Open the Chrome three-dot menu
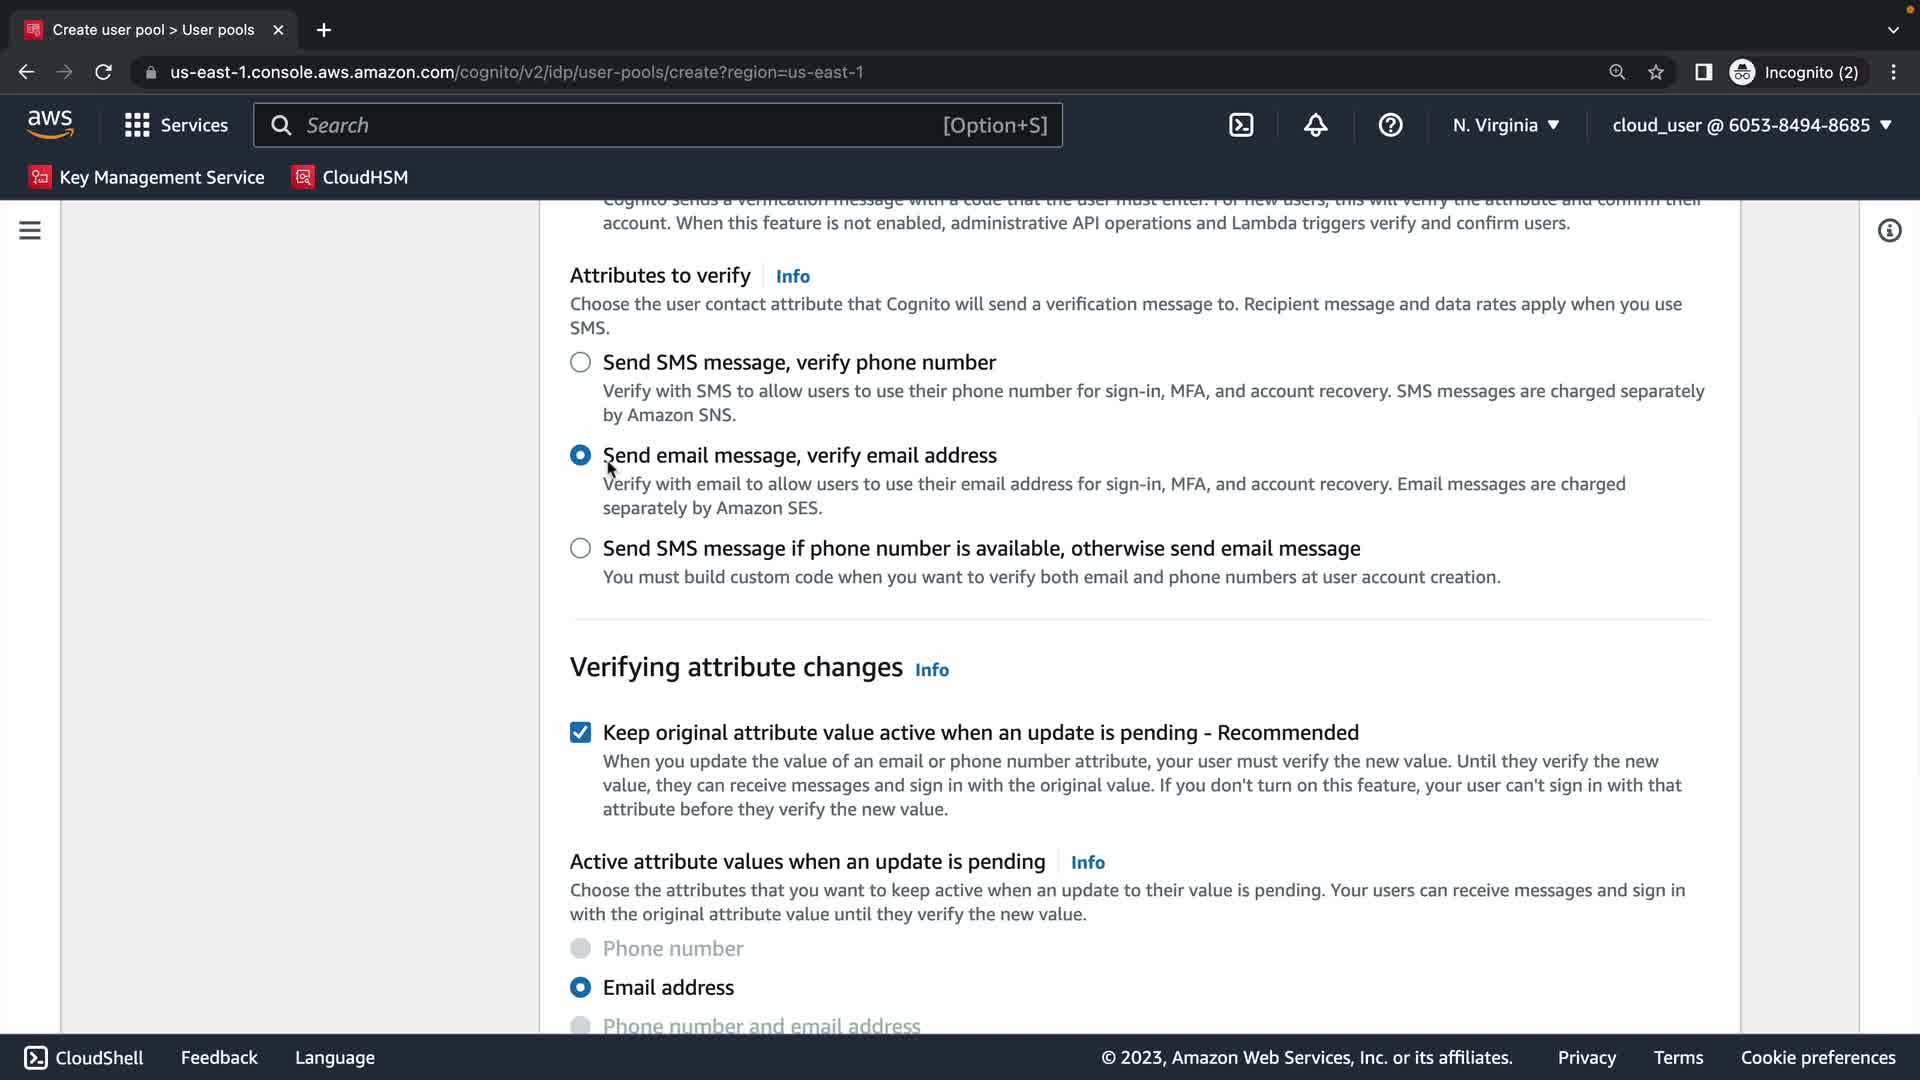 point(1893,72)
